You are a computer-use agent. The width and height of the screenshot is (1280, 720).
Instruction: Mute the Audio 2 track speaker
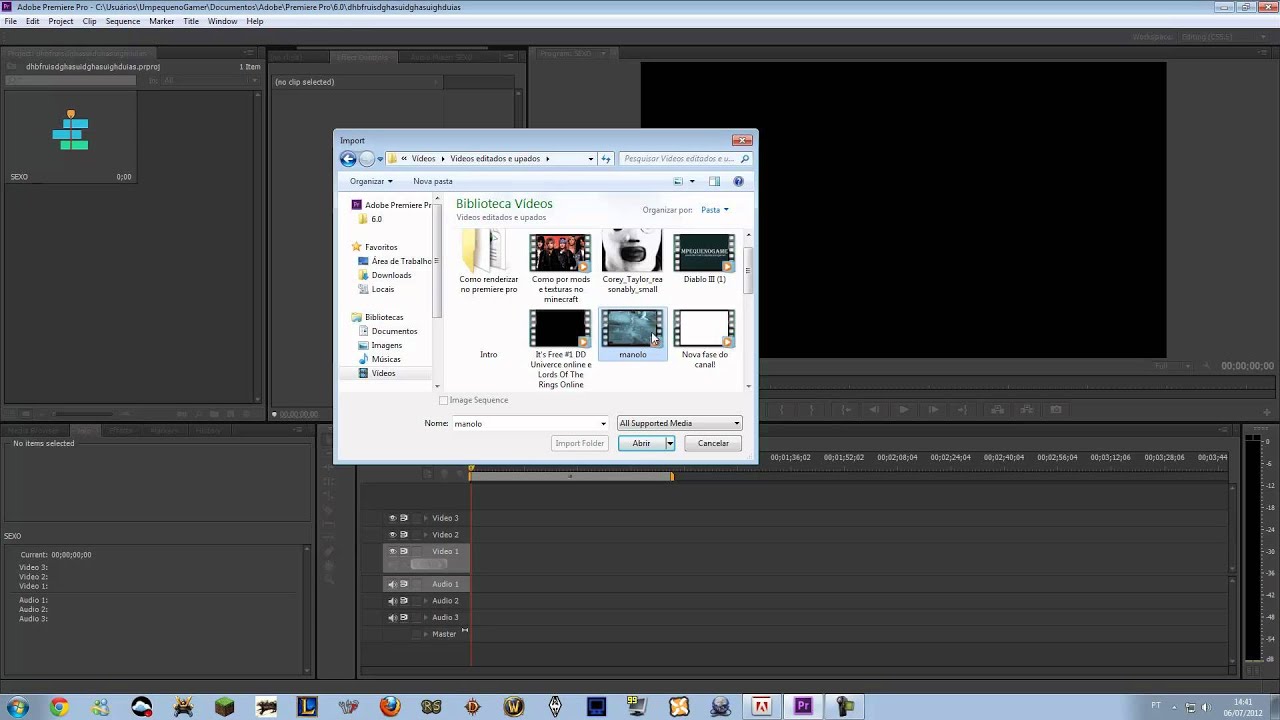[392, 601]
